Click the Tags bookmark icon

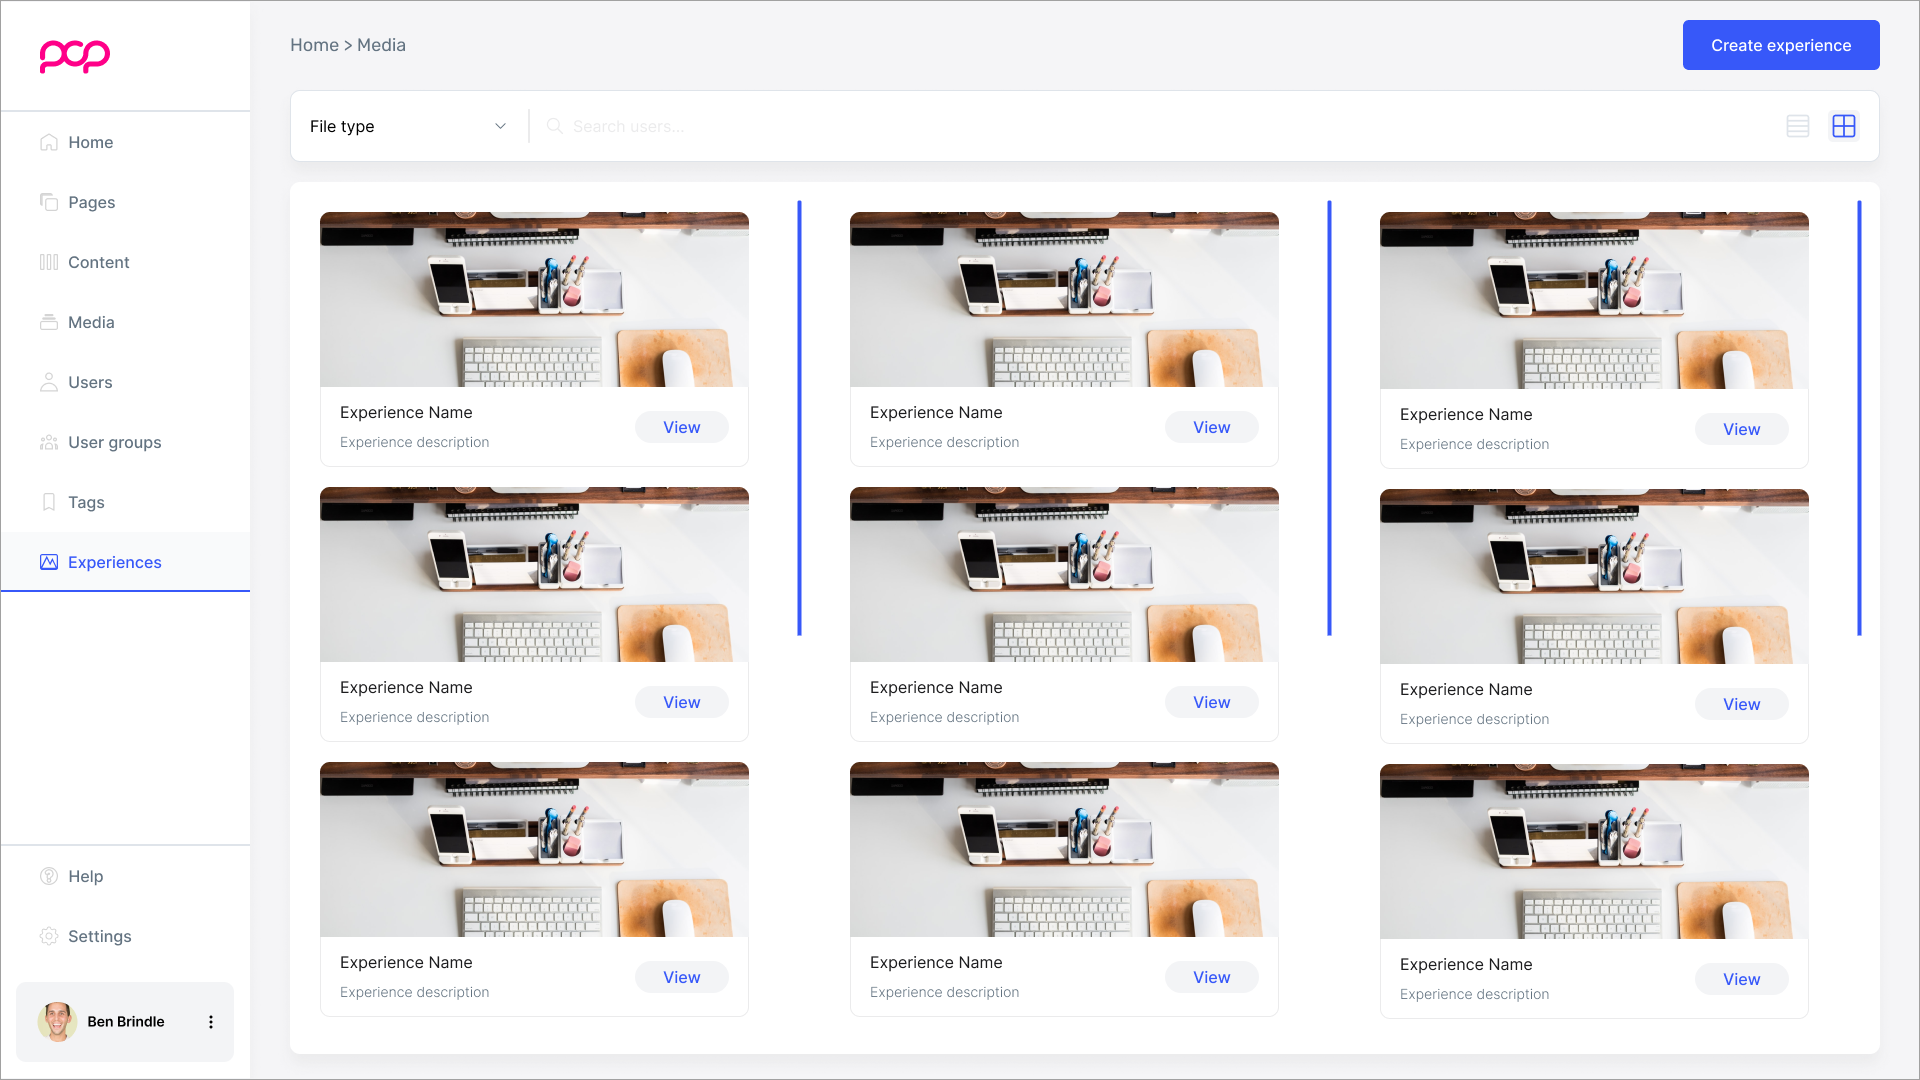pyautogui.click(x=48, y=502)
